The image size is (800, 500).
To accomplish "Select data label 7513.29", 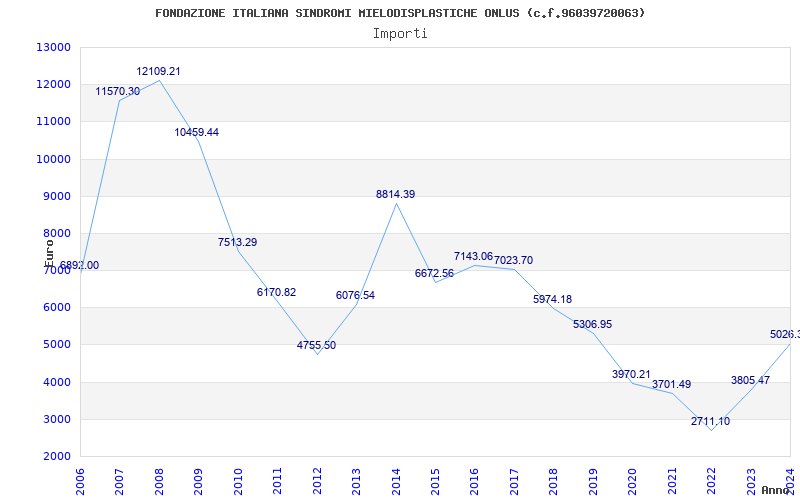I will click(238, 242).
